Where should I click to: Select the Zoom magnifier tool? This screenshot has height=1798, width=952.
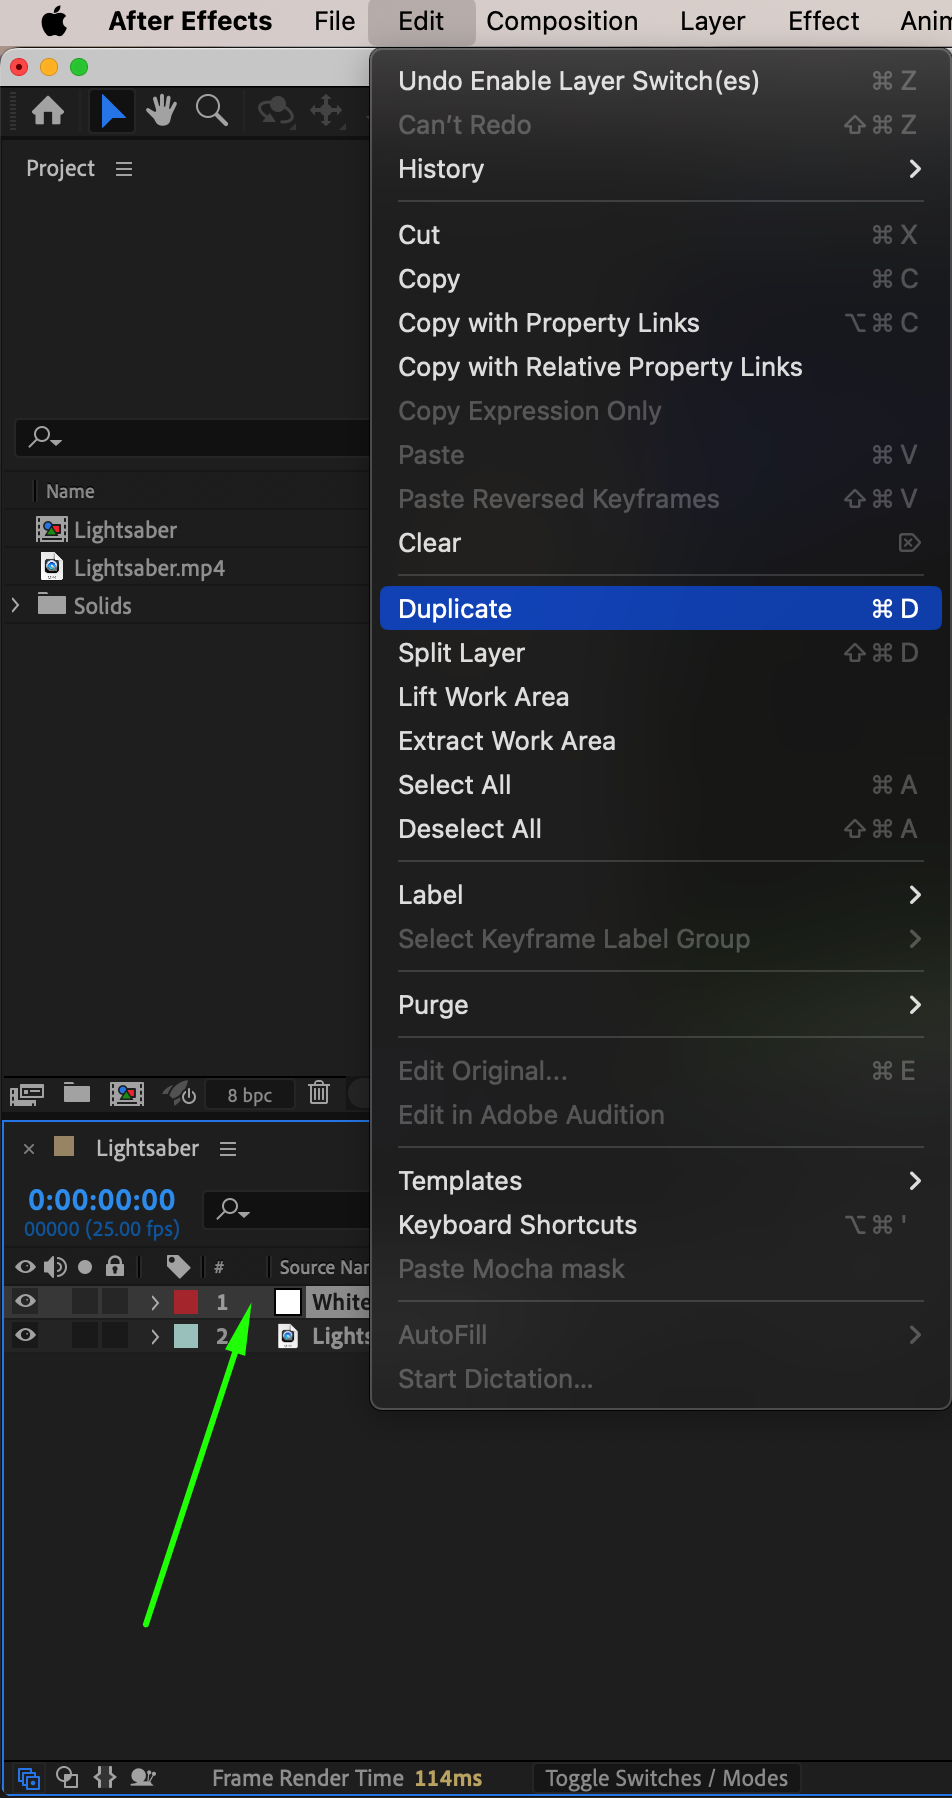(x=211, y=111)
